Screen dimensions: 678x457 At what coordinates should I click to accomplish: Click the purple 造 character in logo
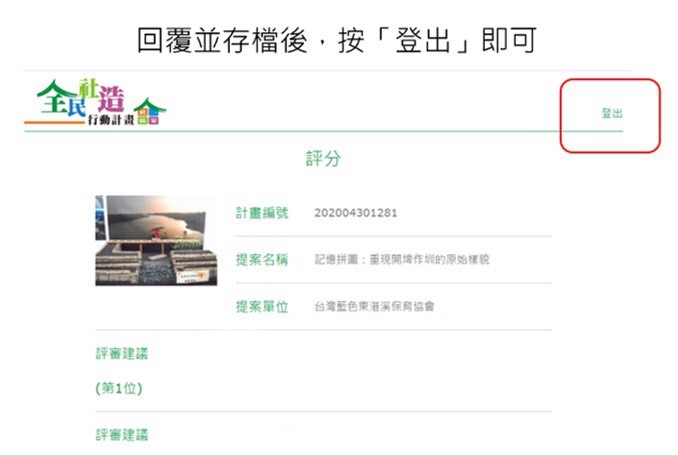point(111,99)
